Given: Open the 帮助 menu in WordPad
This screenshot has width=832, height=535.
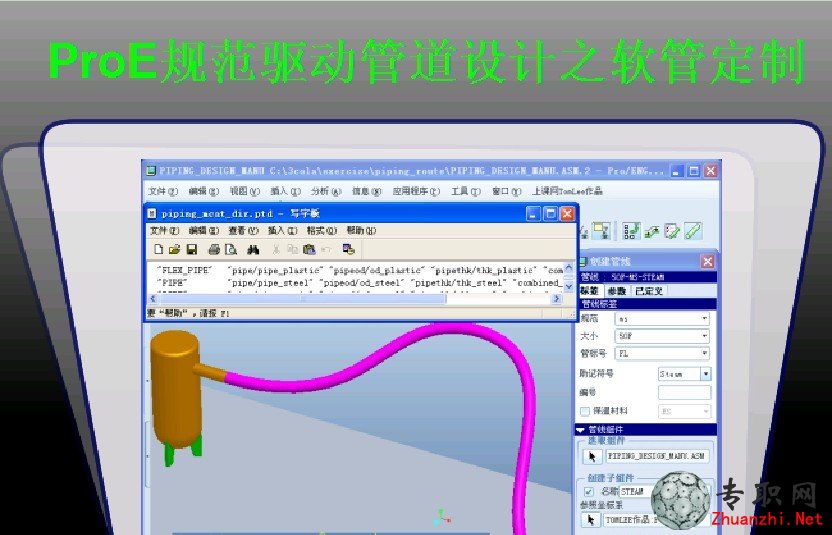Looking at the screenshot, I should [361, 230].
